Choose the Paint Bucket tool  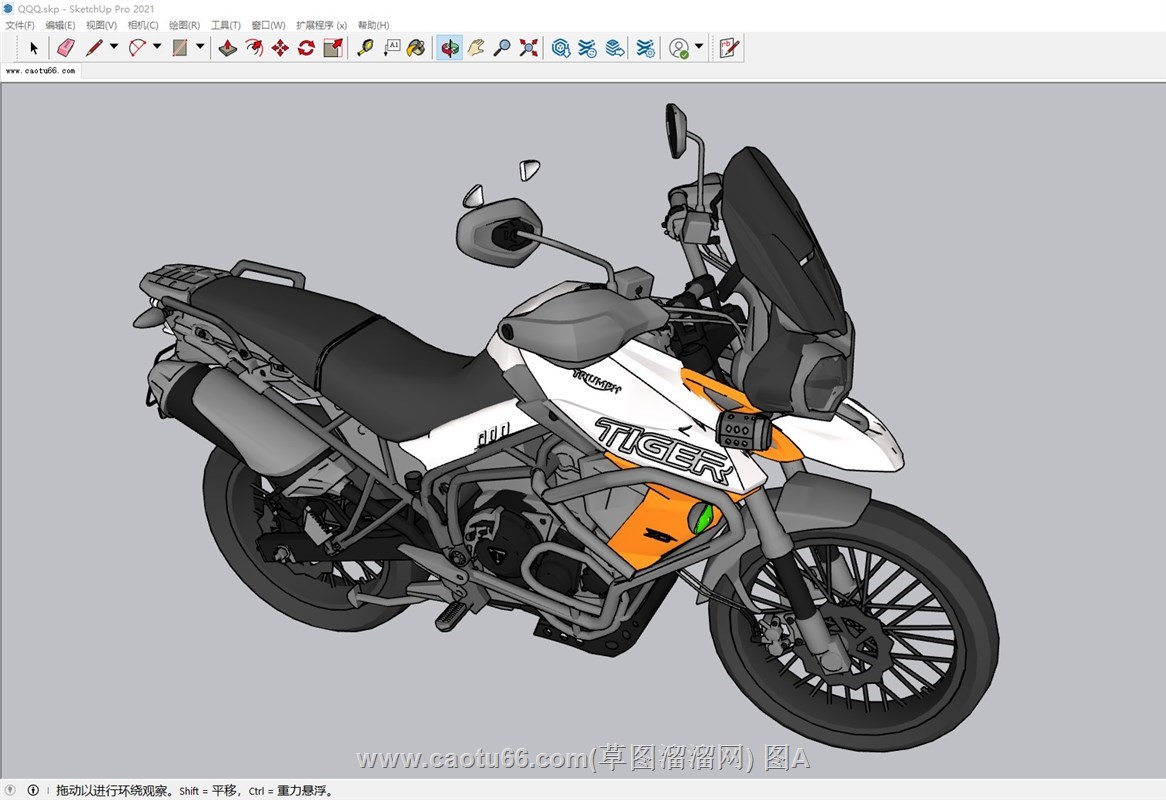pyautogui.click(x=416, y=48)
